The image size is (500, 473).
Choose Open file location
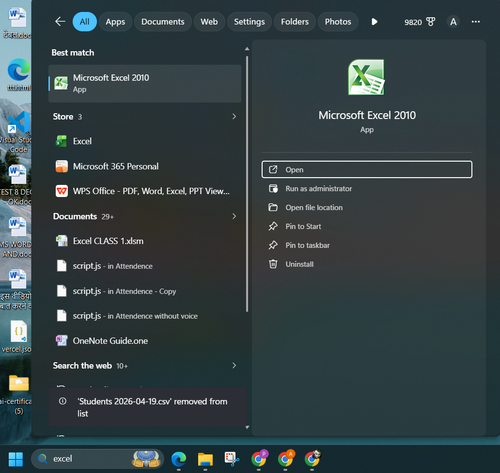pos(367,207)
